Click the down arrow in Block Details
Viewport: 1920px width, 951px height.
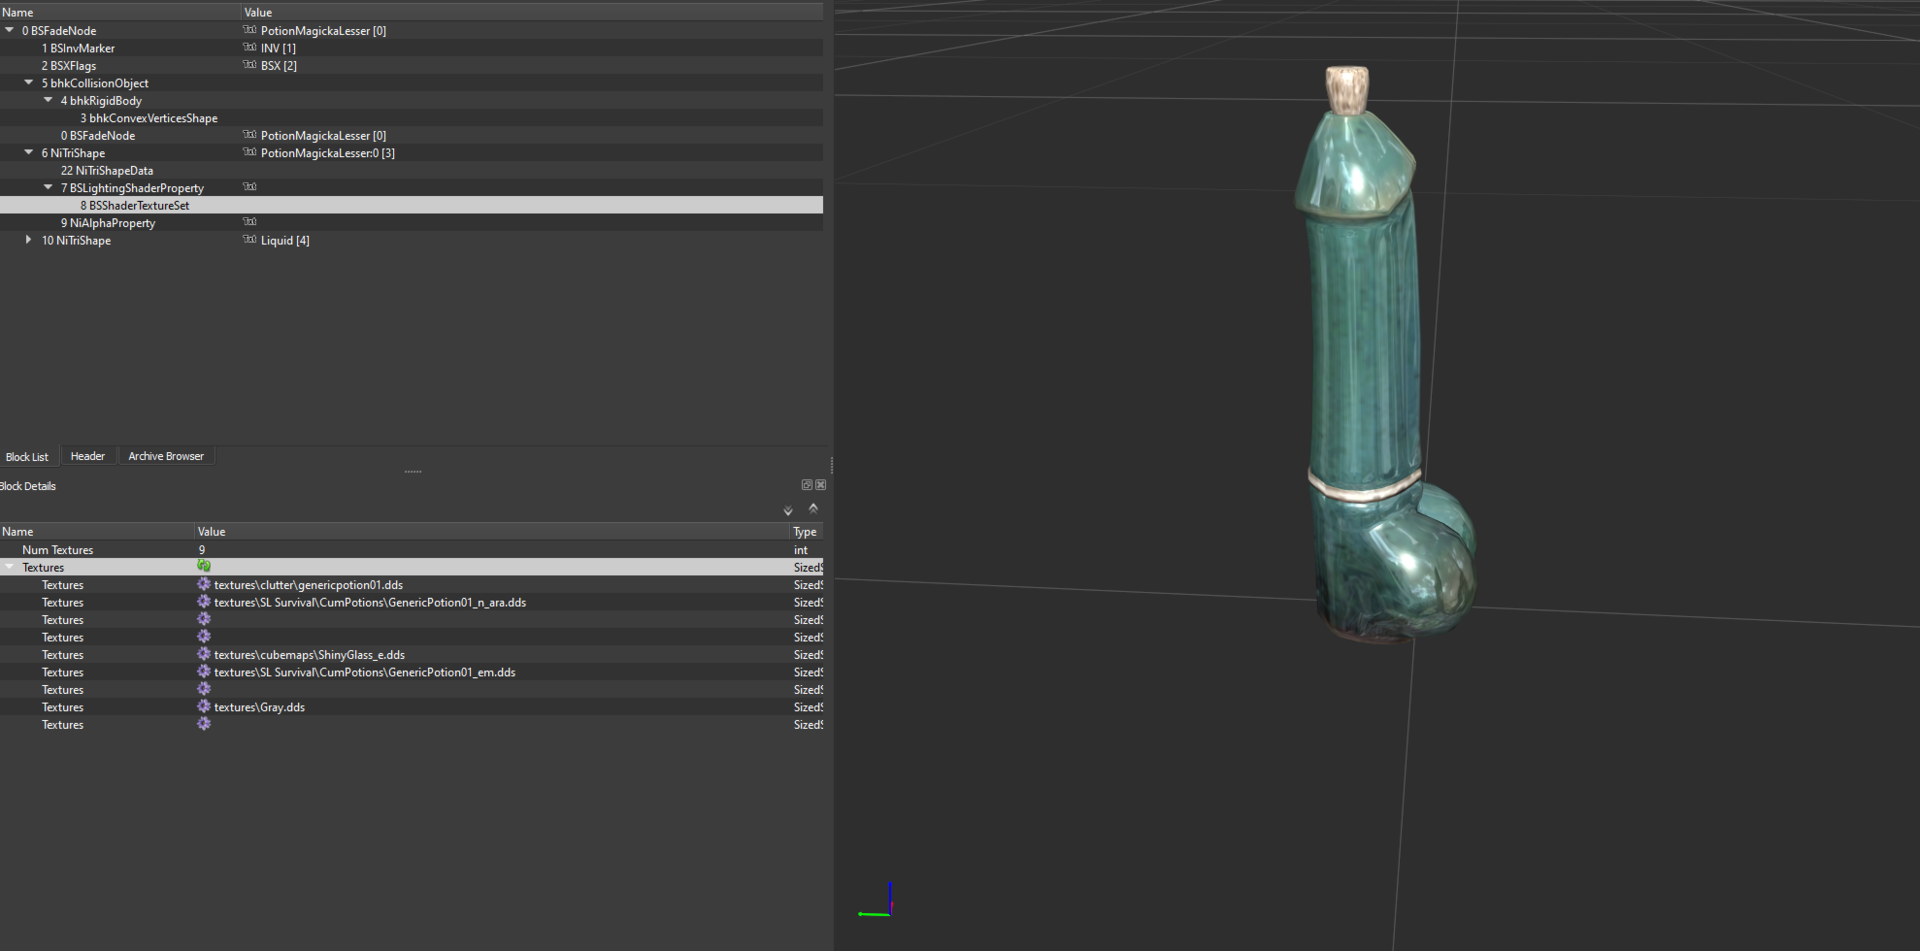point(788,511)
